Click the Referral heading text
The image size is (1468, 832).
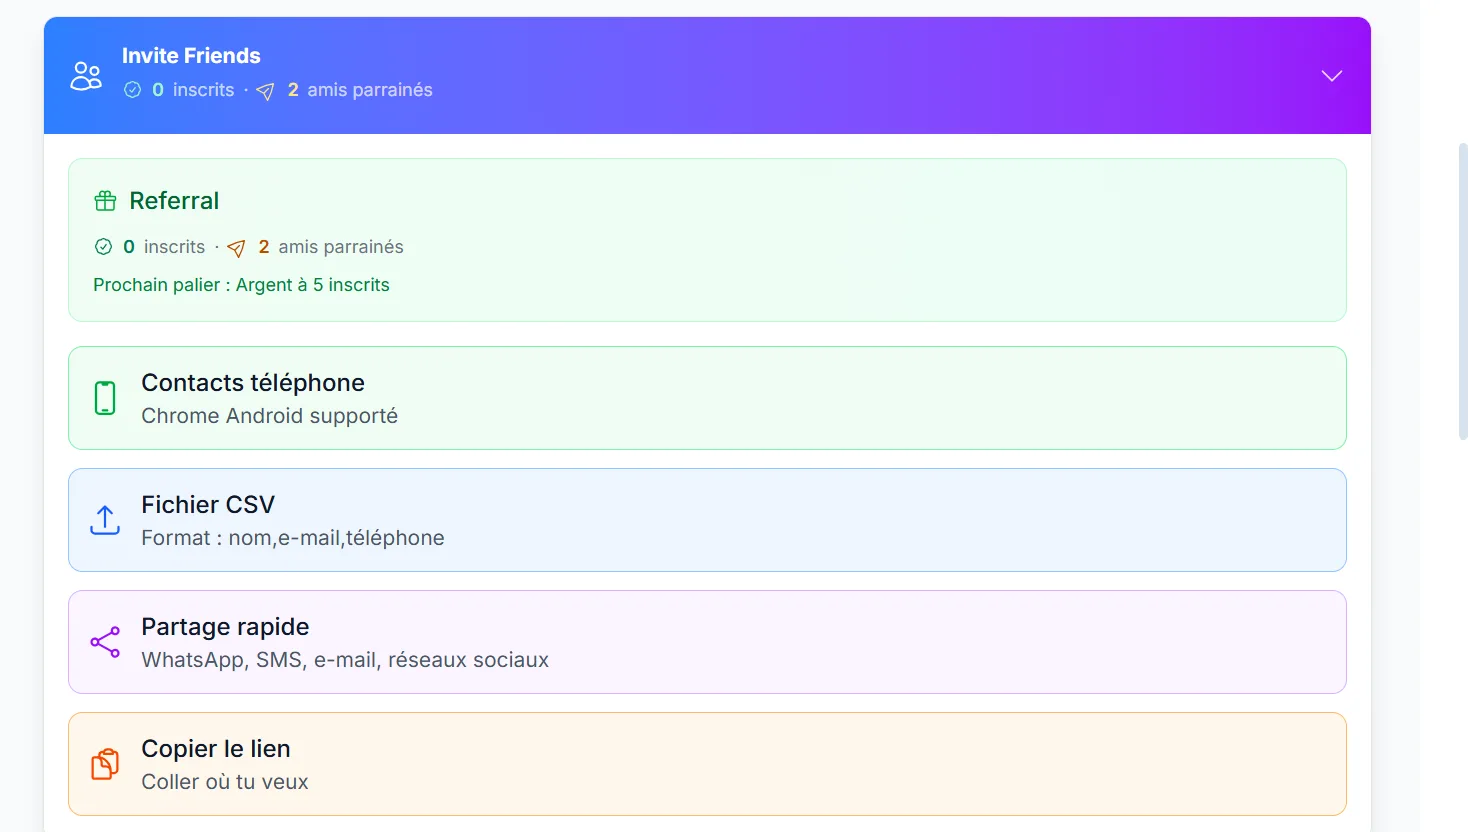(174, 201)
